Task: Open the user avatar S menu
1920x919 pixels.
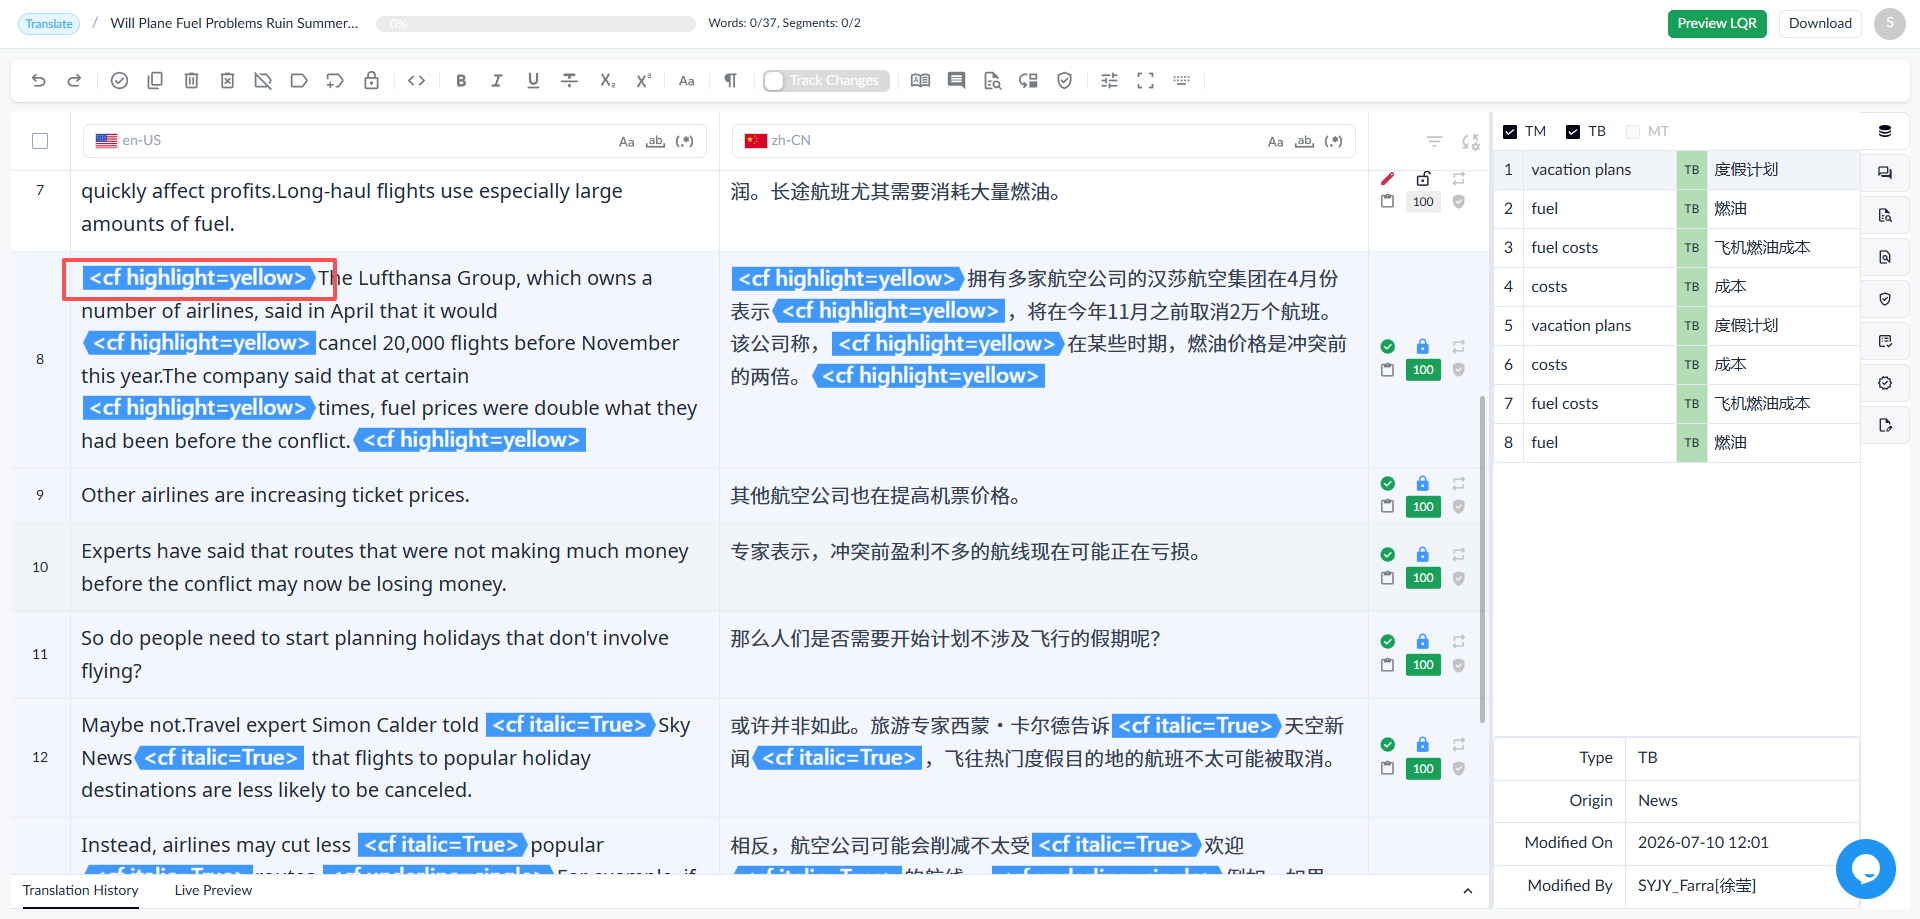Action: pyautogui.click(x=1890, y=24)
